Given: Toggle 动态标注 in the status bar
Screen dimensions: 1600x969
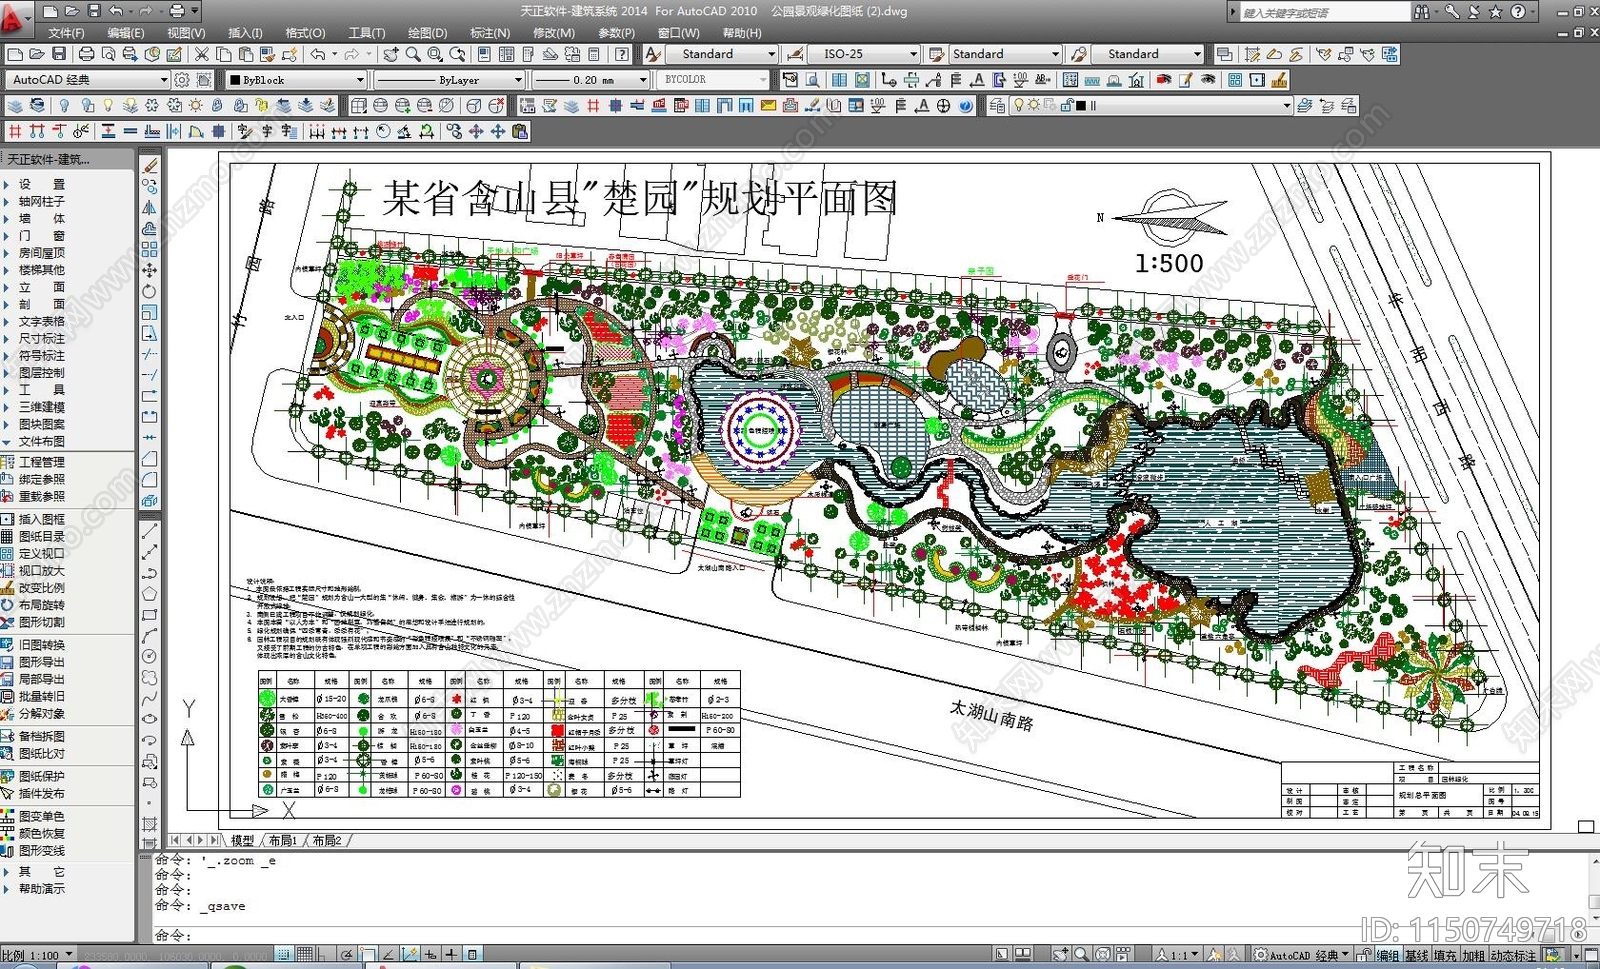Looking at the screenshot, I should point(1514,956).
